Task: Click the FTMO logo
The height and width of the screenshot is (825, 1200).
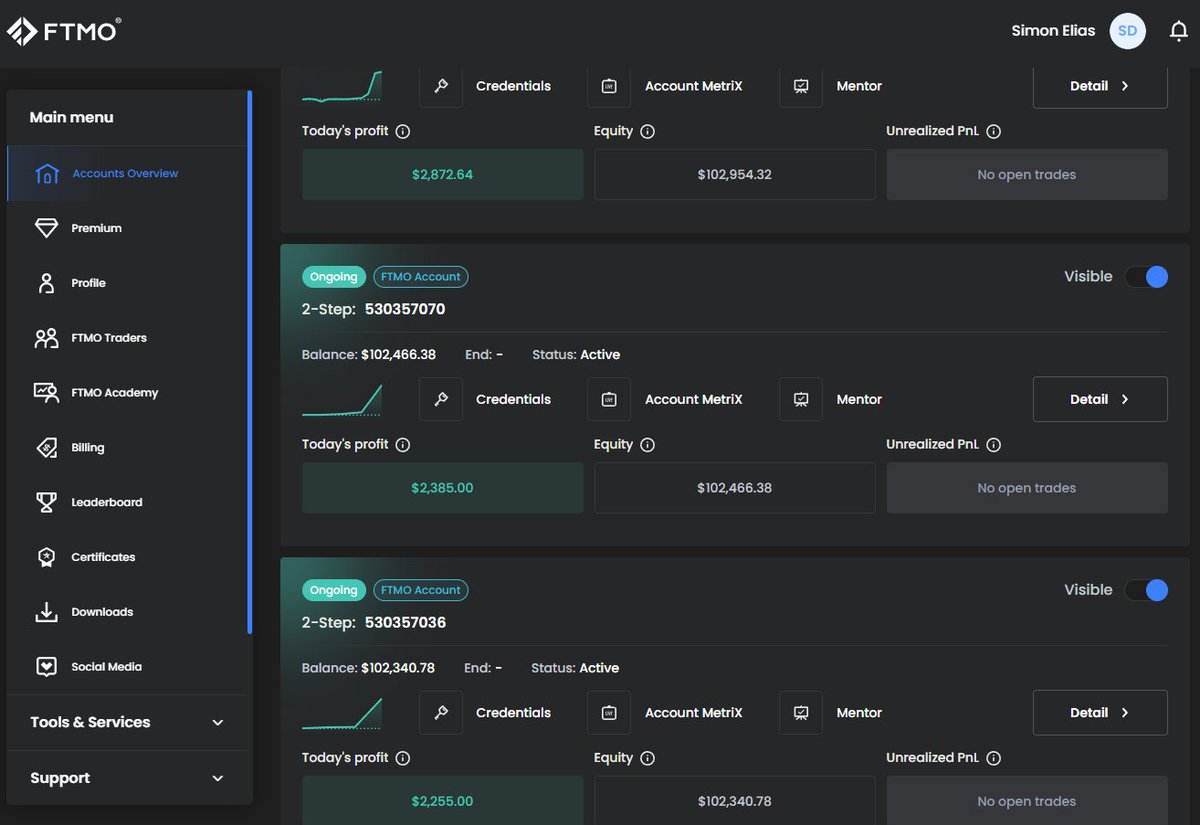Action: tap(64, 31)
